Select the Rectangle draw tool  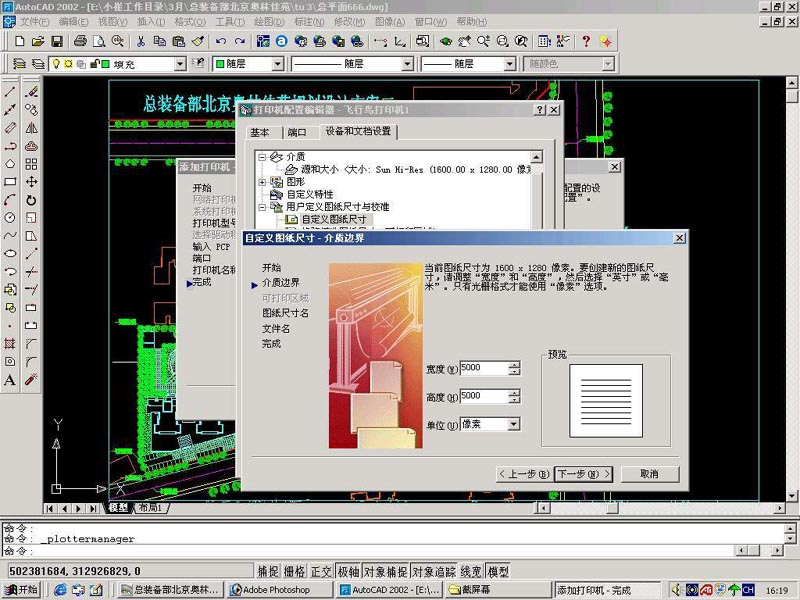pyautogui.click(x=10, y=182)
